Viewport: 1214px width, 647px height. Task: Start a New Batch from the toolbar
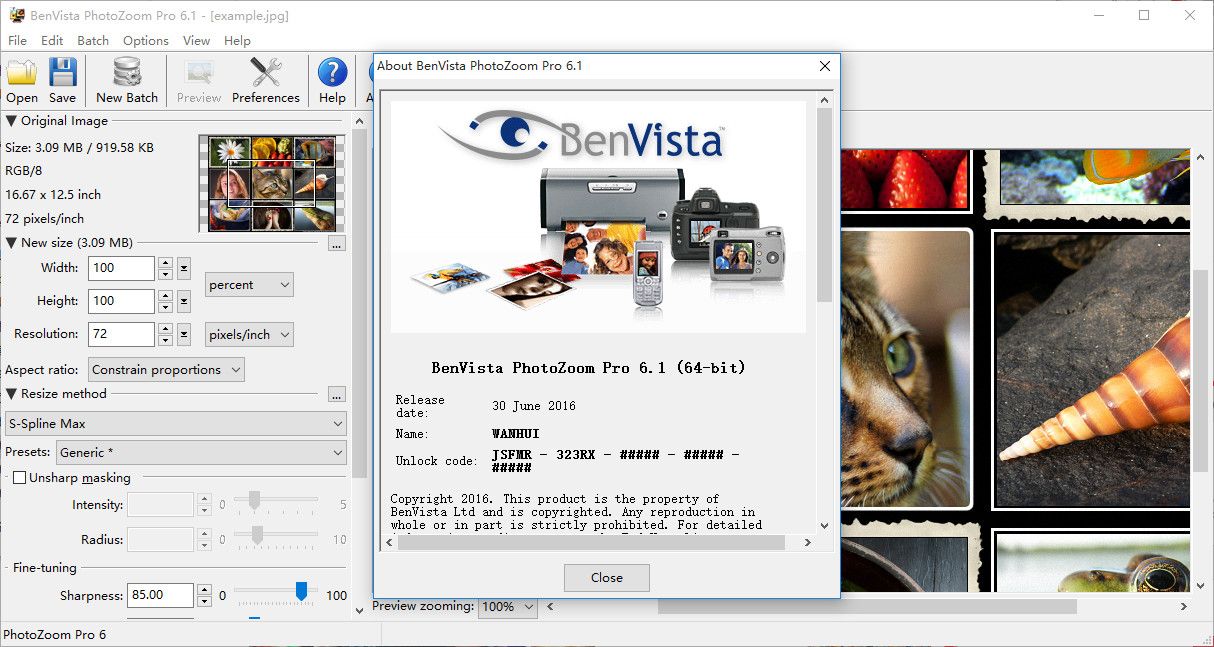tap(127, 81)
